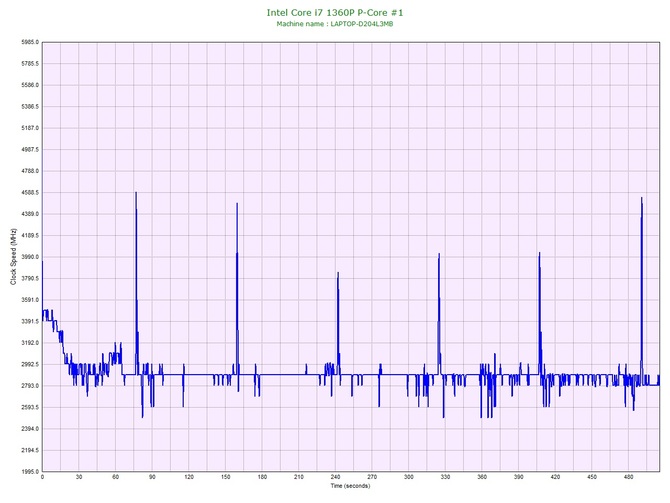
Task: Click the 5586.0 y-axis tick label
Action: tap(30, 85)
